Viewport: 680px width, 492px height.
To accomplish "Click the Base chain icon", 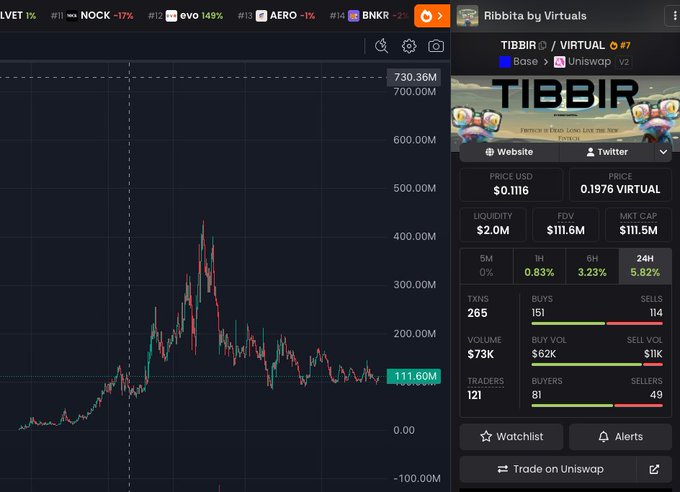I will pyautogui.click(x=505, y=62).
